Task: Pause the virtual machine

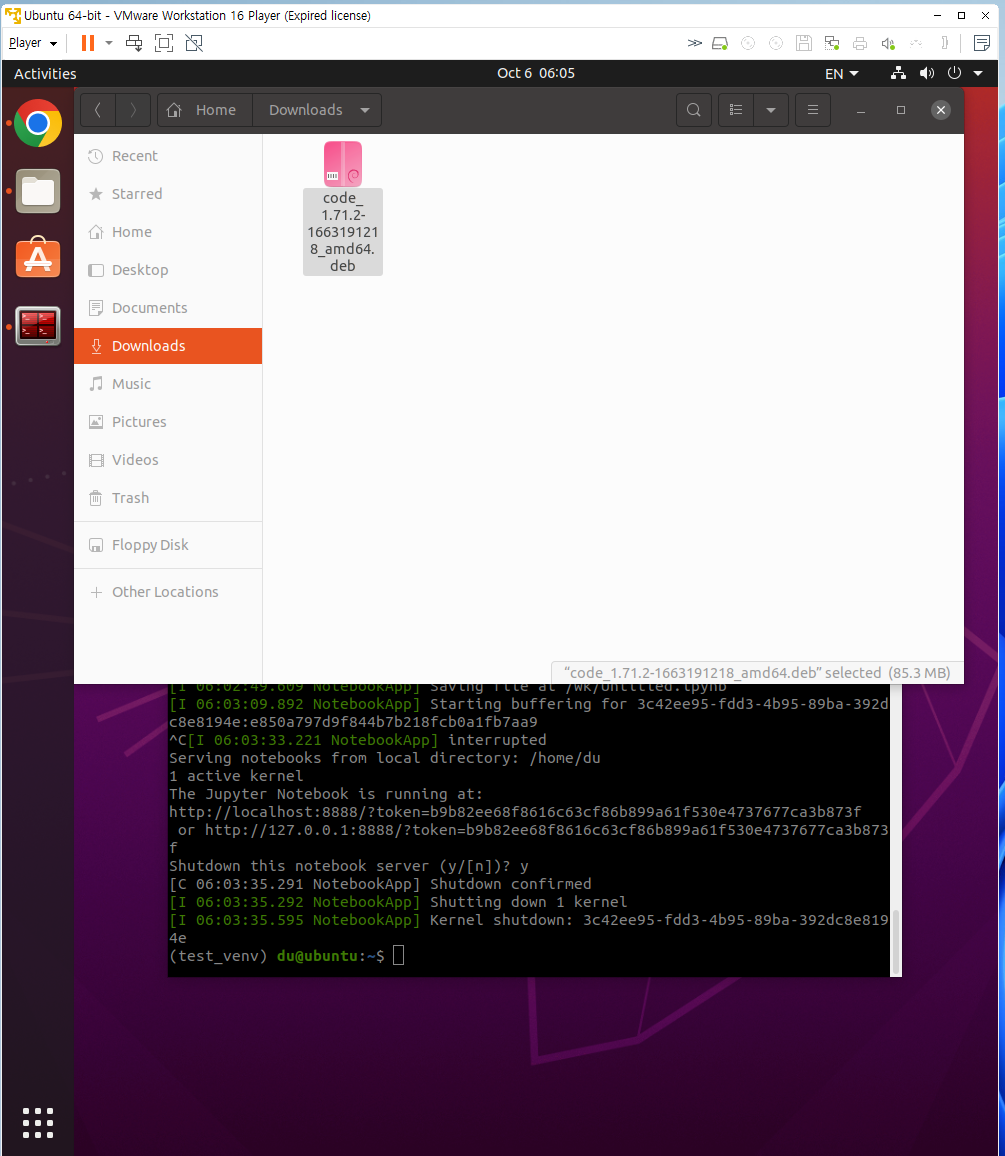Action: click(x=88, y=43)
